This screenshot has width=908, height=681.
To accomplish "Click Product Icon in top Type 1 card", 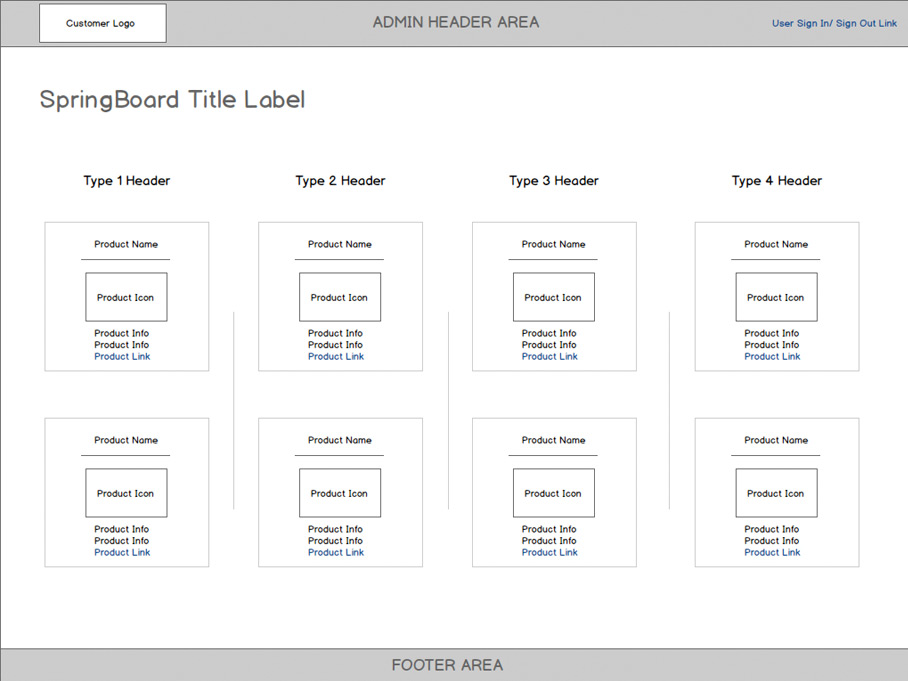I will (x=126, y=297).
